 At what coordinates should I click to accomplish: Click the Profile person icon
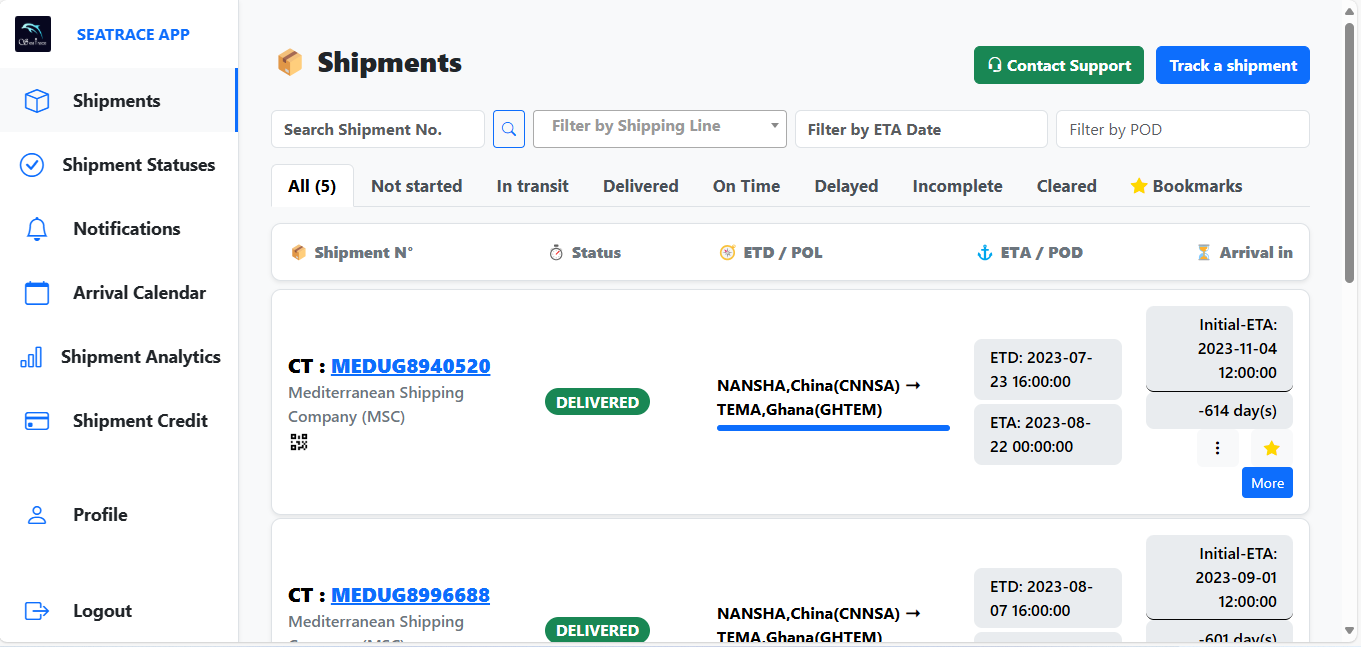pos(37,515)
